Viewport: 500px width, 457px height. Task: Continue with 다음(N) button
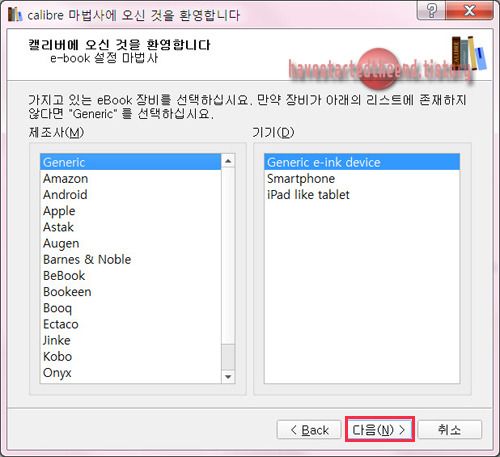click(x=380, y=430)
